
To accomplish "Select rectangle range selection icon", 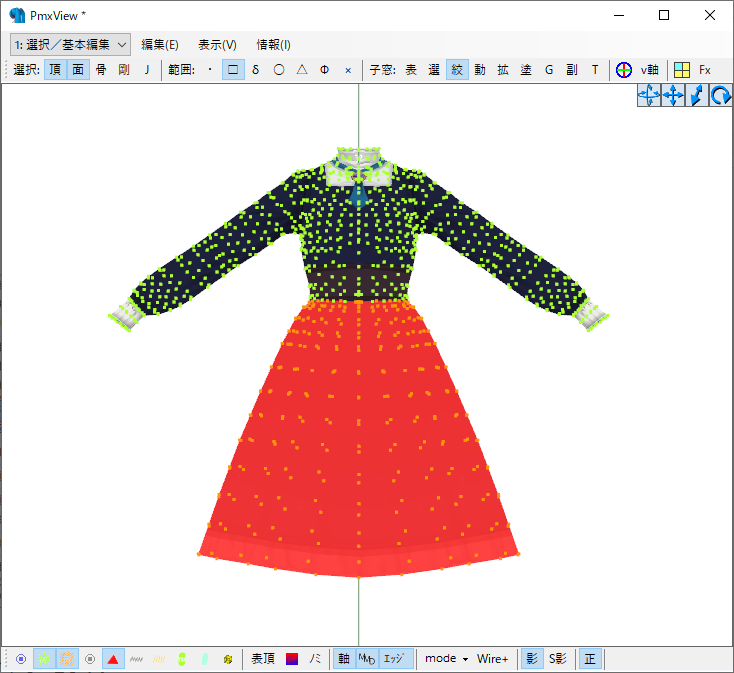I will 233,70.
